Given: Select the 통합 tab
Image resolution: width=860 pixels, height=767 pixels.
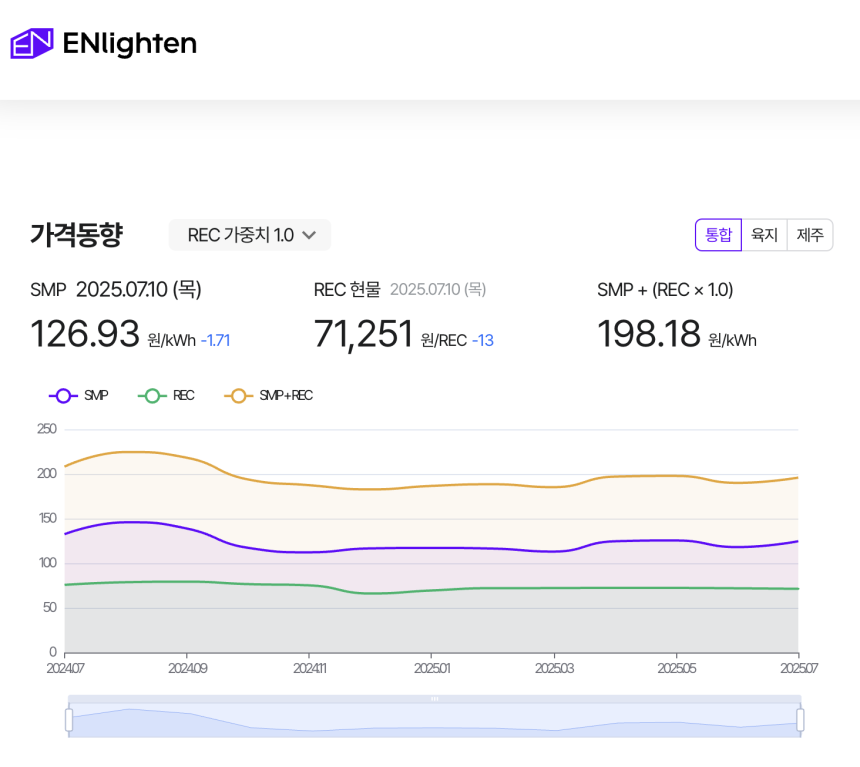Looking at the screenshot, I should pyautogui.click(x=718, y=235).
